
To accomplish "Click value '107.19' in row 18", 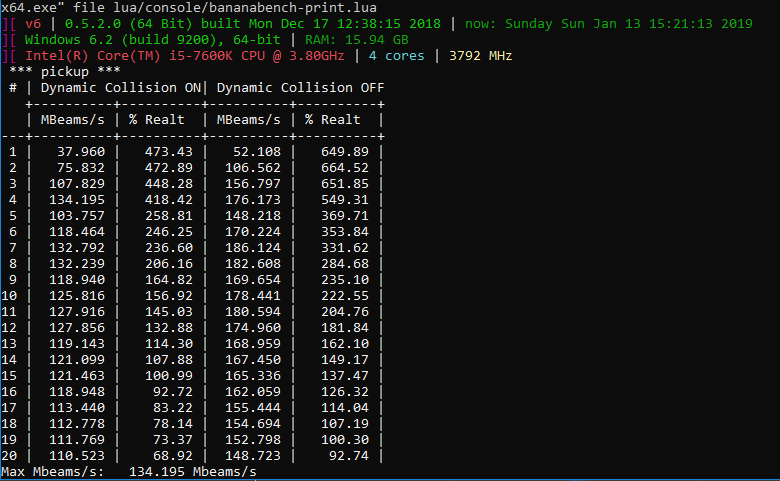I will pyautogui.click(x=345, y=424).
